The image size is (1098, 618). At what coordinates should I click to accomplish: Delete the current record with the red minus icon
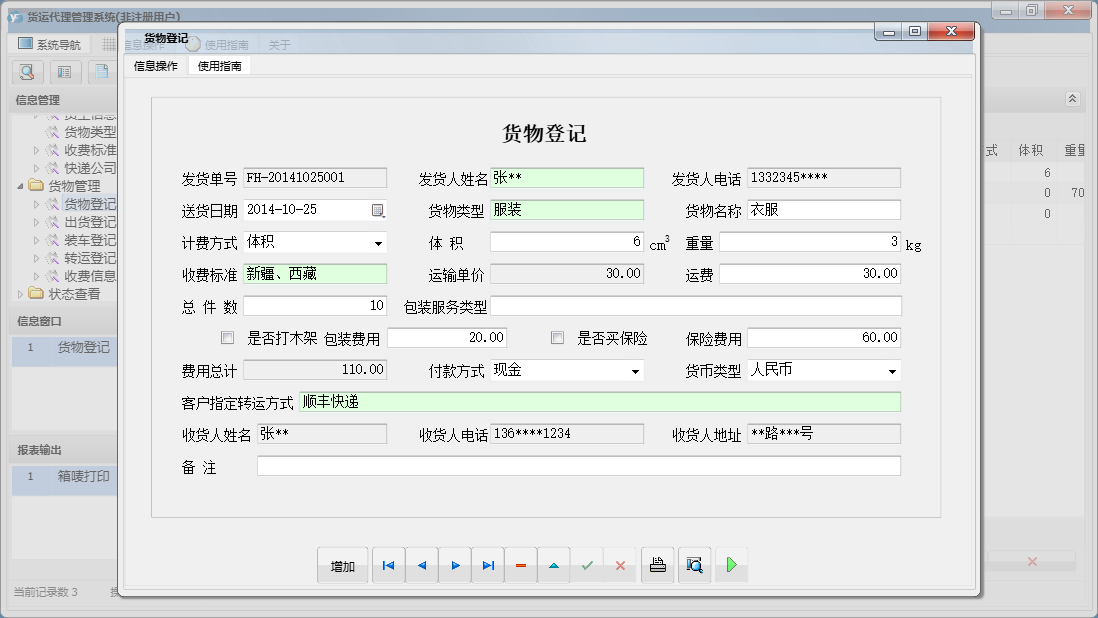[520, 565]
